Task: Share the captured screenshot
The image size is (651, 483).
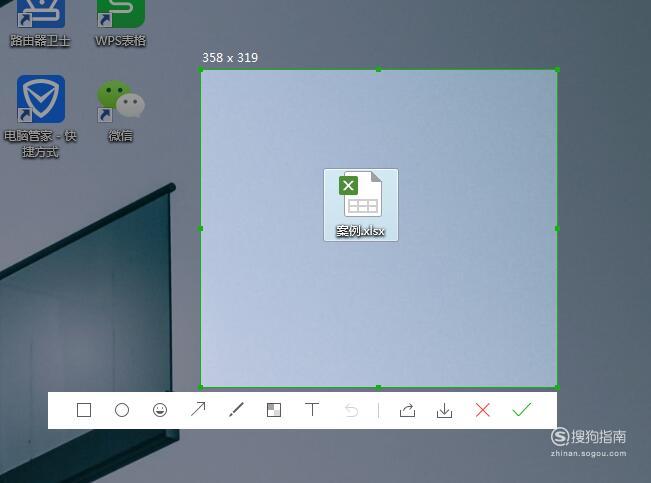Action: click(407, 410)
